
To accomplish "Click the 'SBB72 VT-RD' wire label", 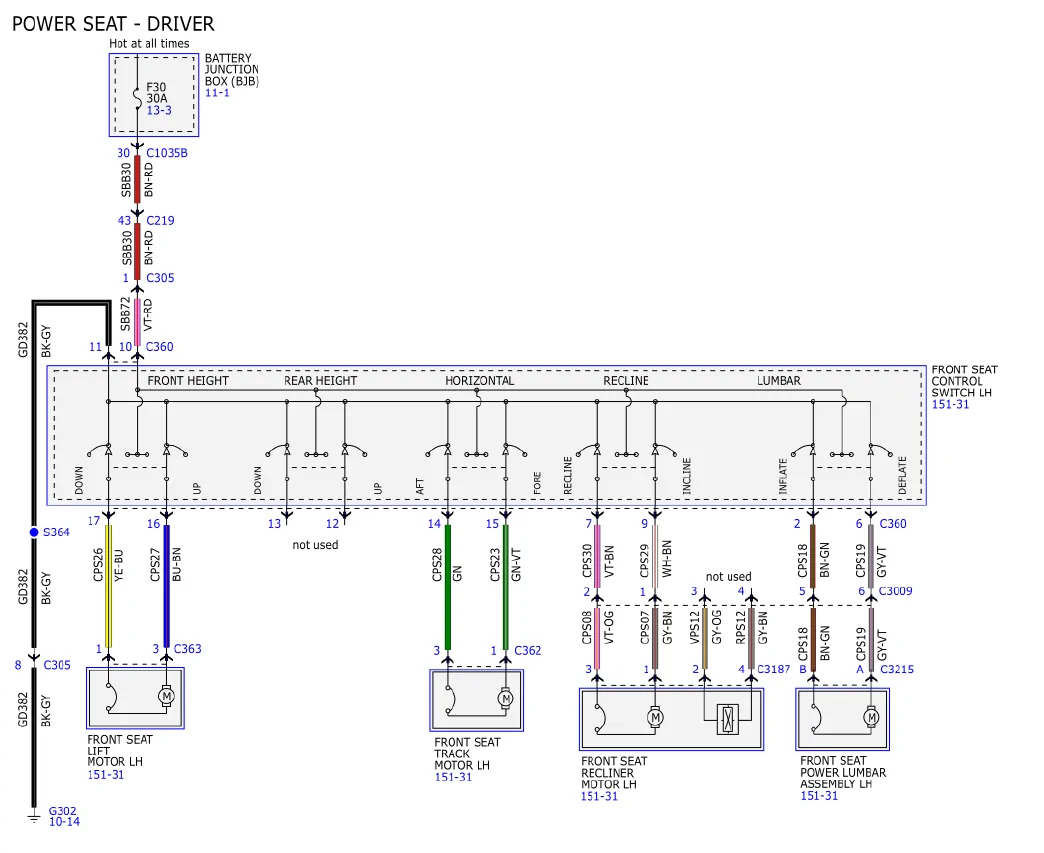I will tap(136, 314).
